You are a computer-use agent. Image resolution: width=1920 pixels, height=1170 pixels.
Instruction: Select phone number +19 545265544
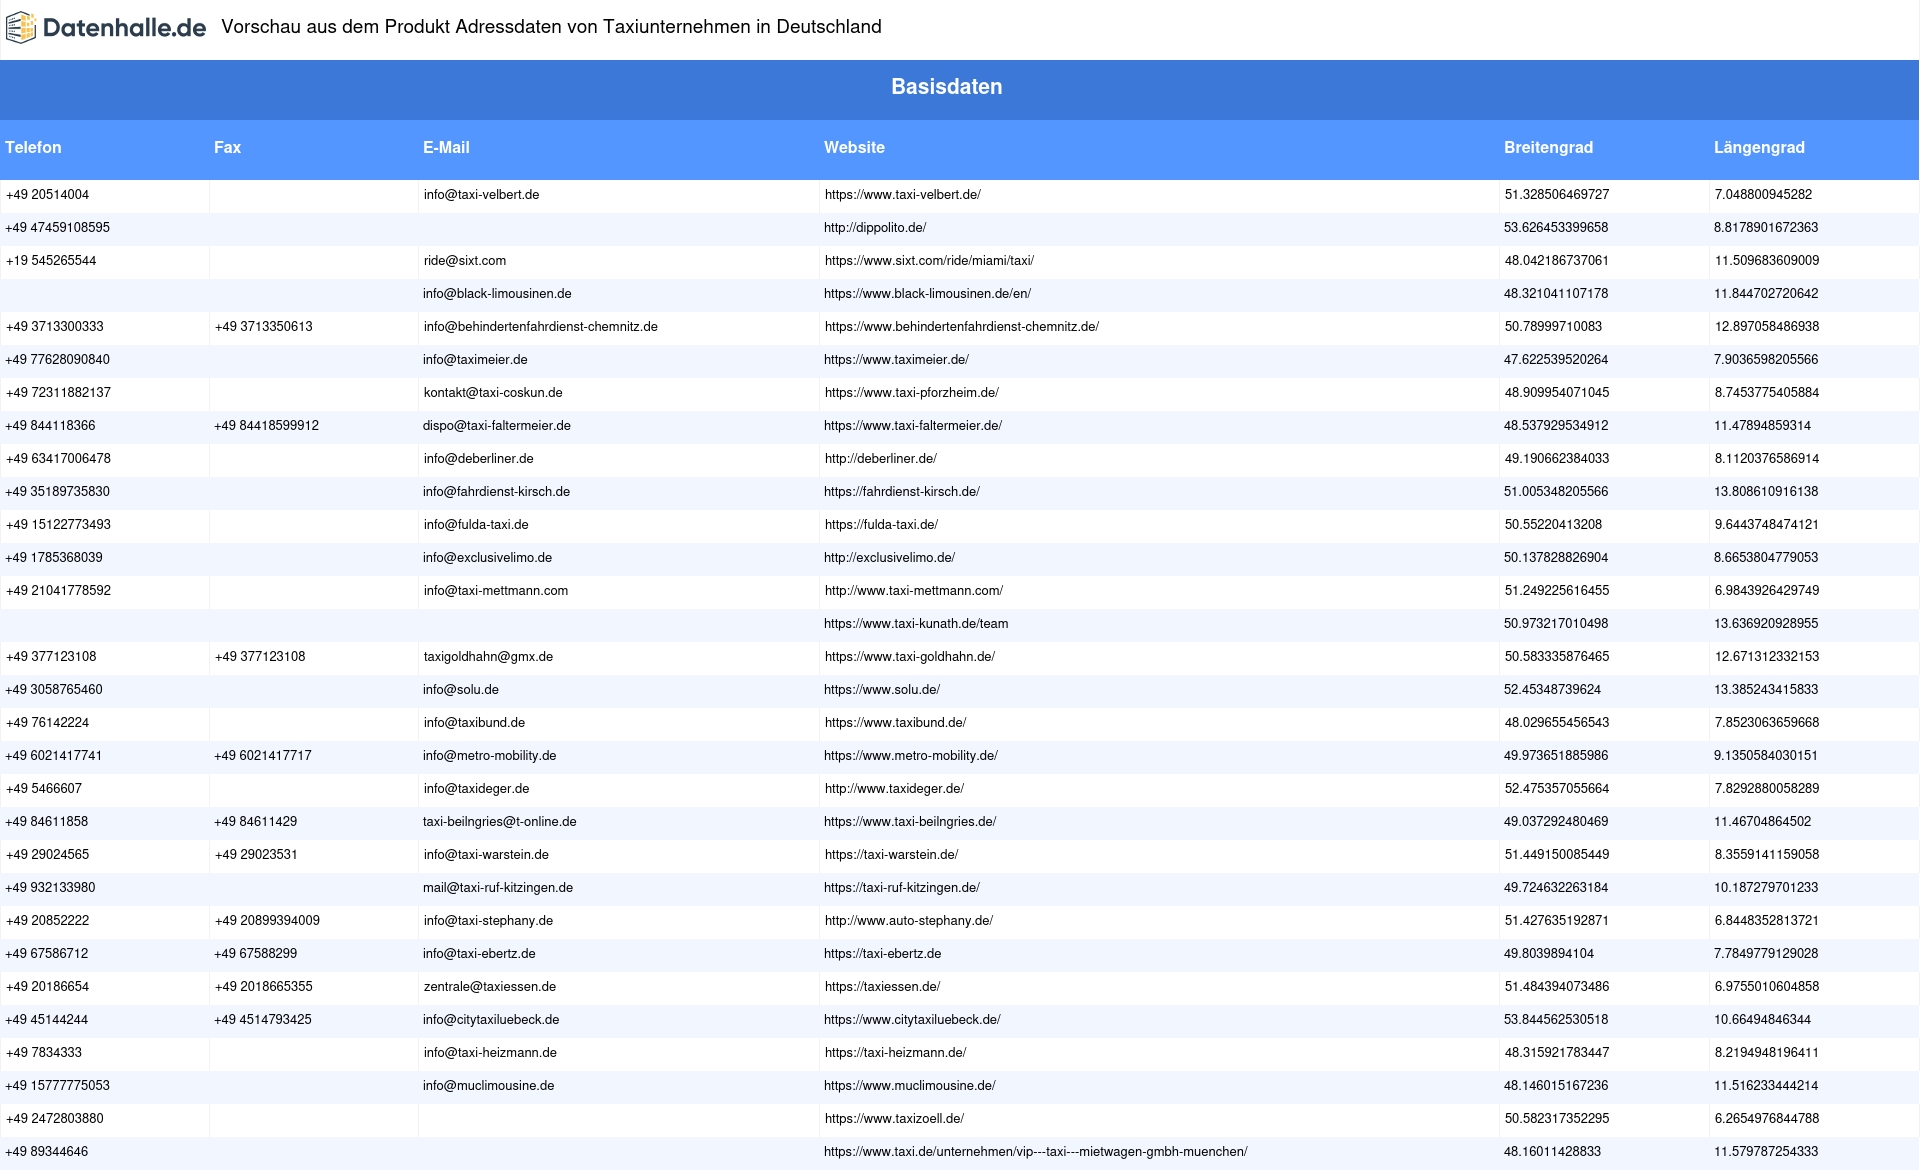point(51,261)
